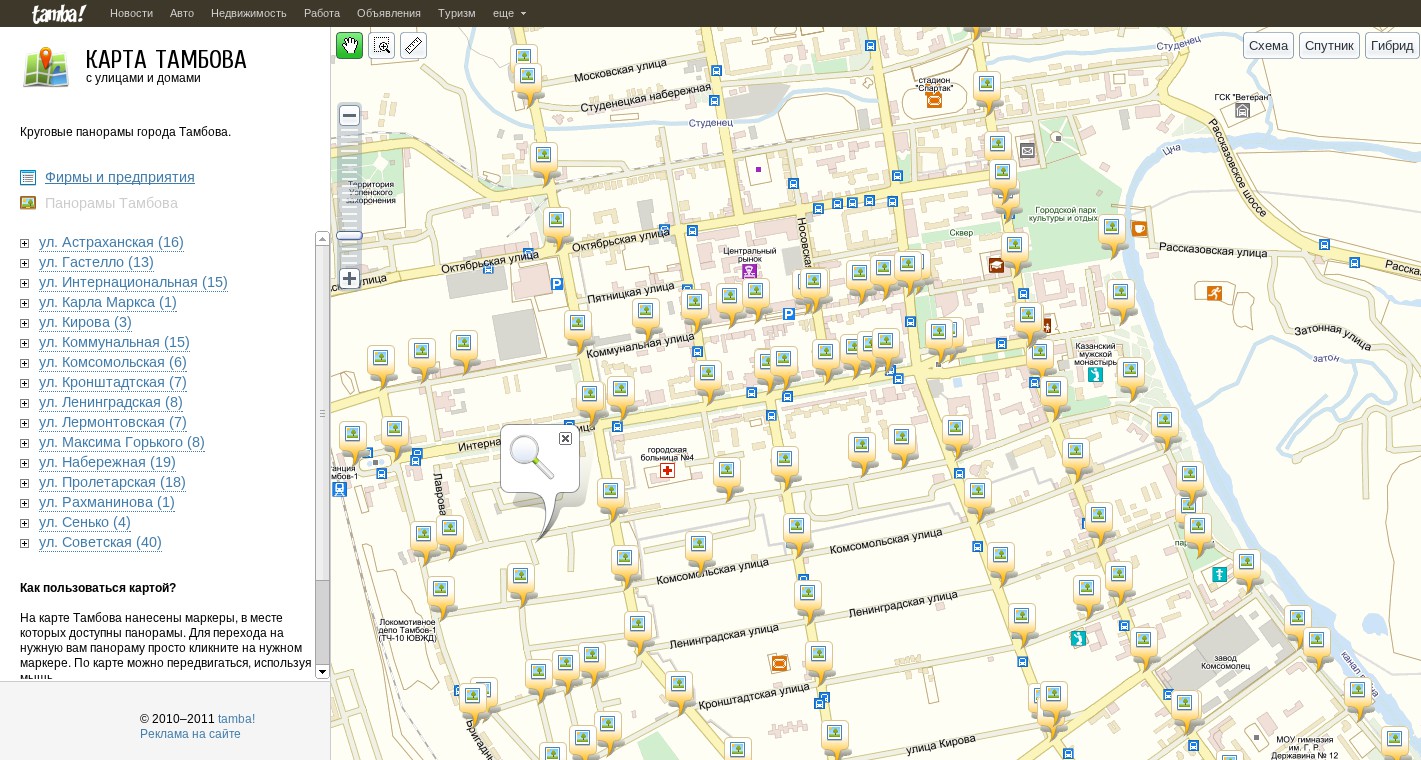This screenshot has width=1421, height=760.
Task: Switch map to Схема view
Action: coord(1268,46)
